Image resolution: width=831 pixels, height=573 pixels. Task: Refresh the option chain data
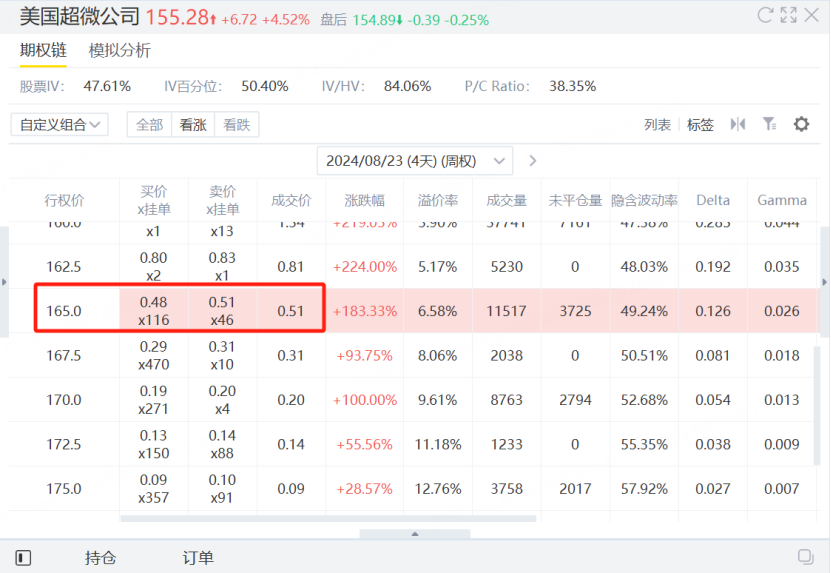(765, 15)
